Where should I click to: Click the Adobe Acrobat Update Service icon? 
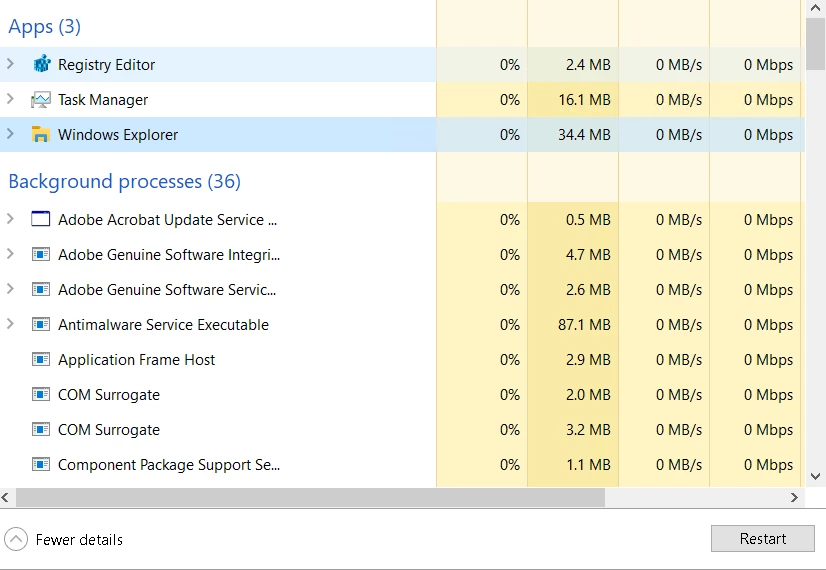(41, 219)
